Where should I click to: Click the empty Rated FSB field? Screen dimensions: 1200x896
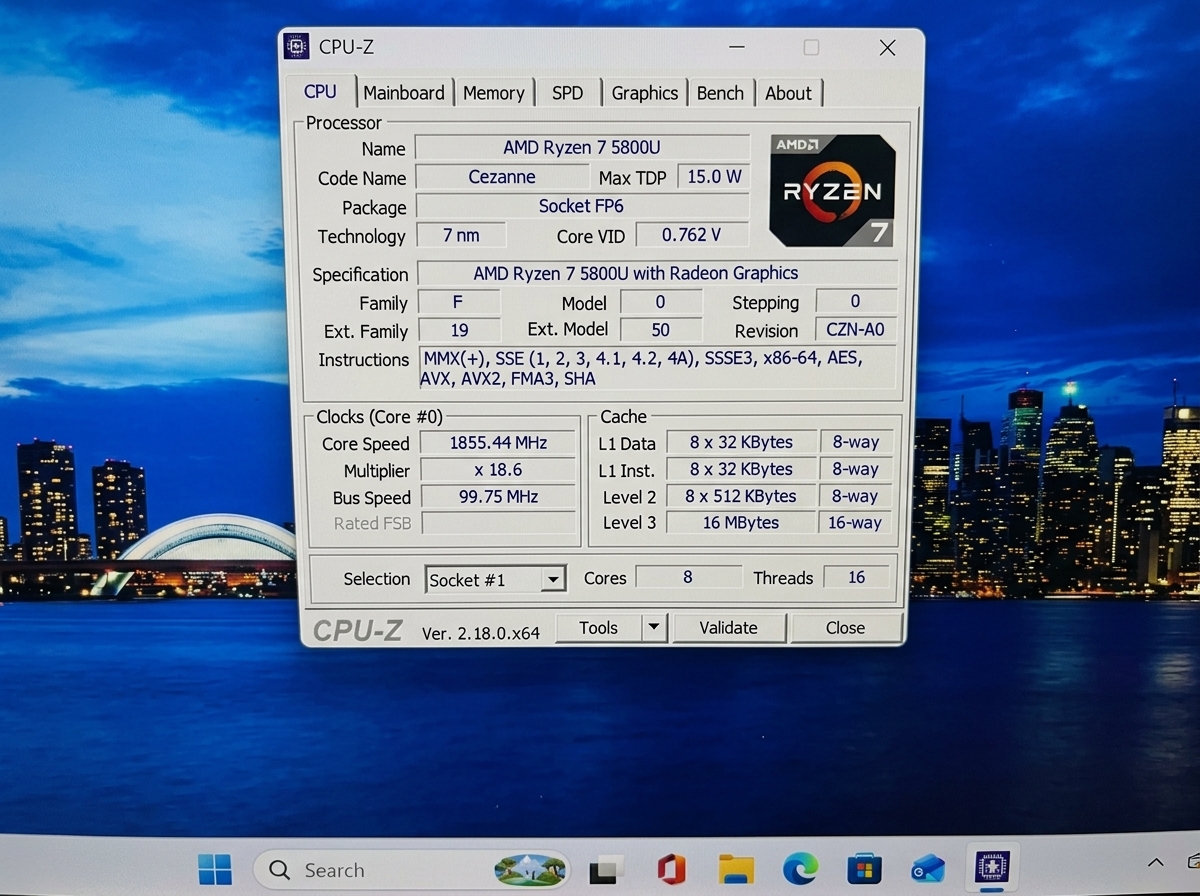point(499,523)
